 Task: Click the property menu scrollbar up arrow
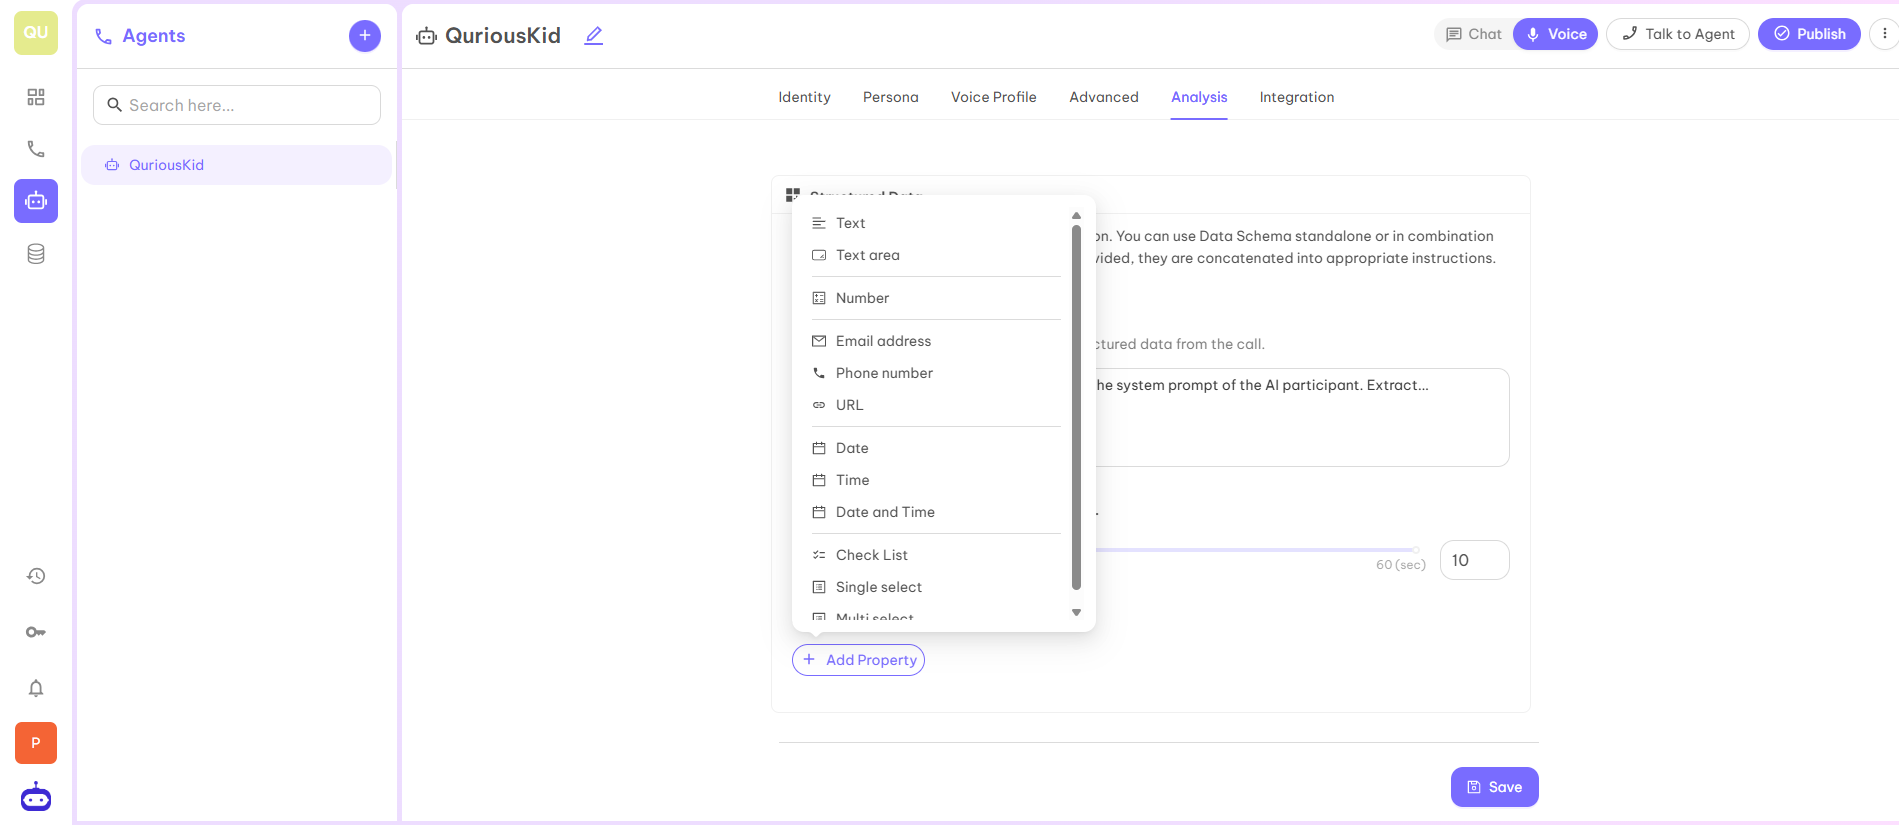tap(1077, 215)
